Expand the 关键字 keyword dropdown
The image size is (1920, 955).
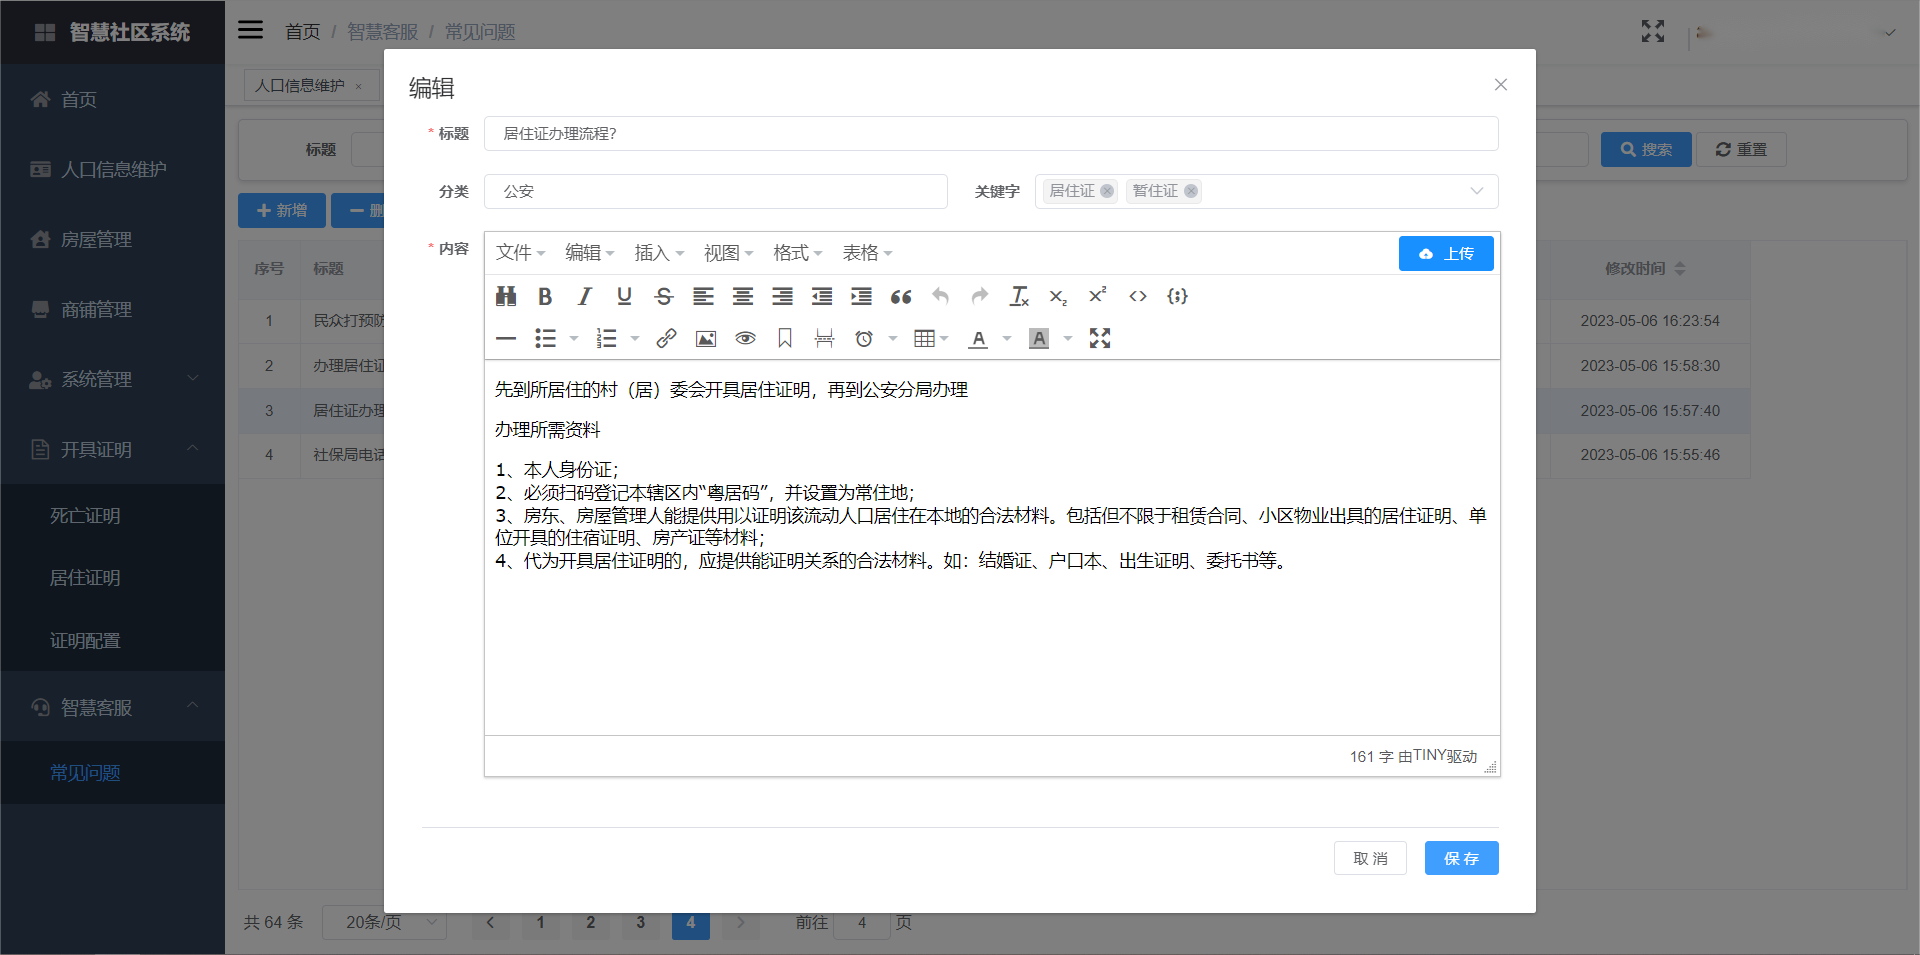tap(1476, 191)
